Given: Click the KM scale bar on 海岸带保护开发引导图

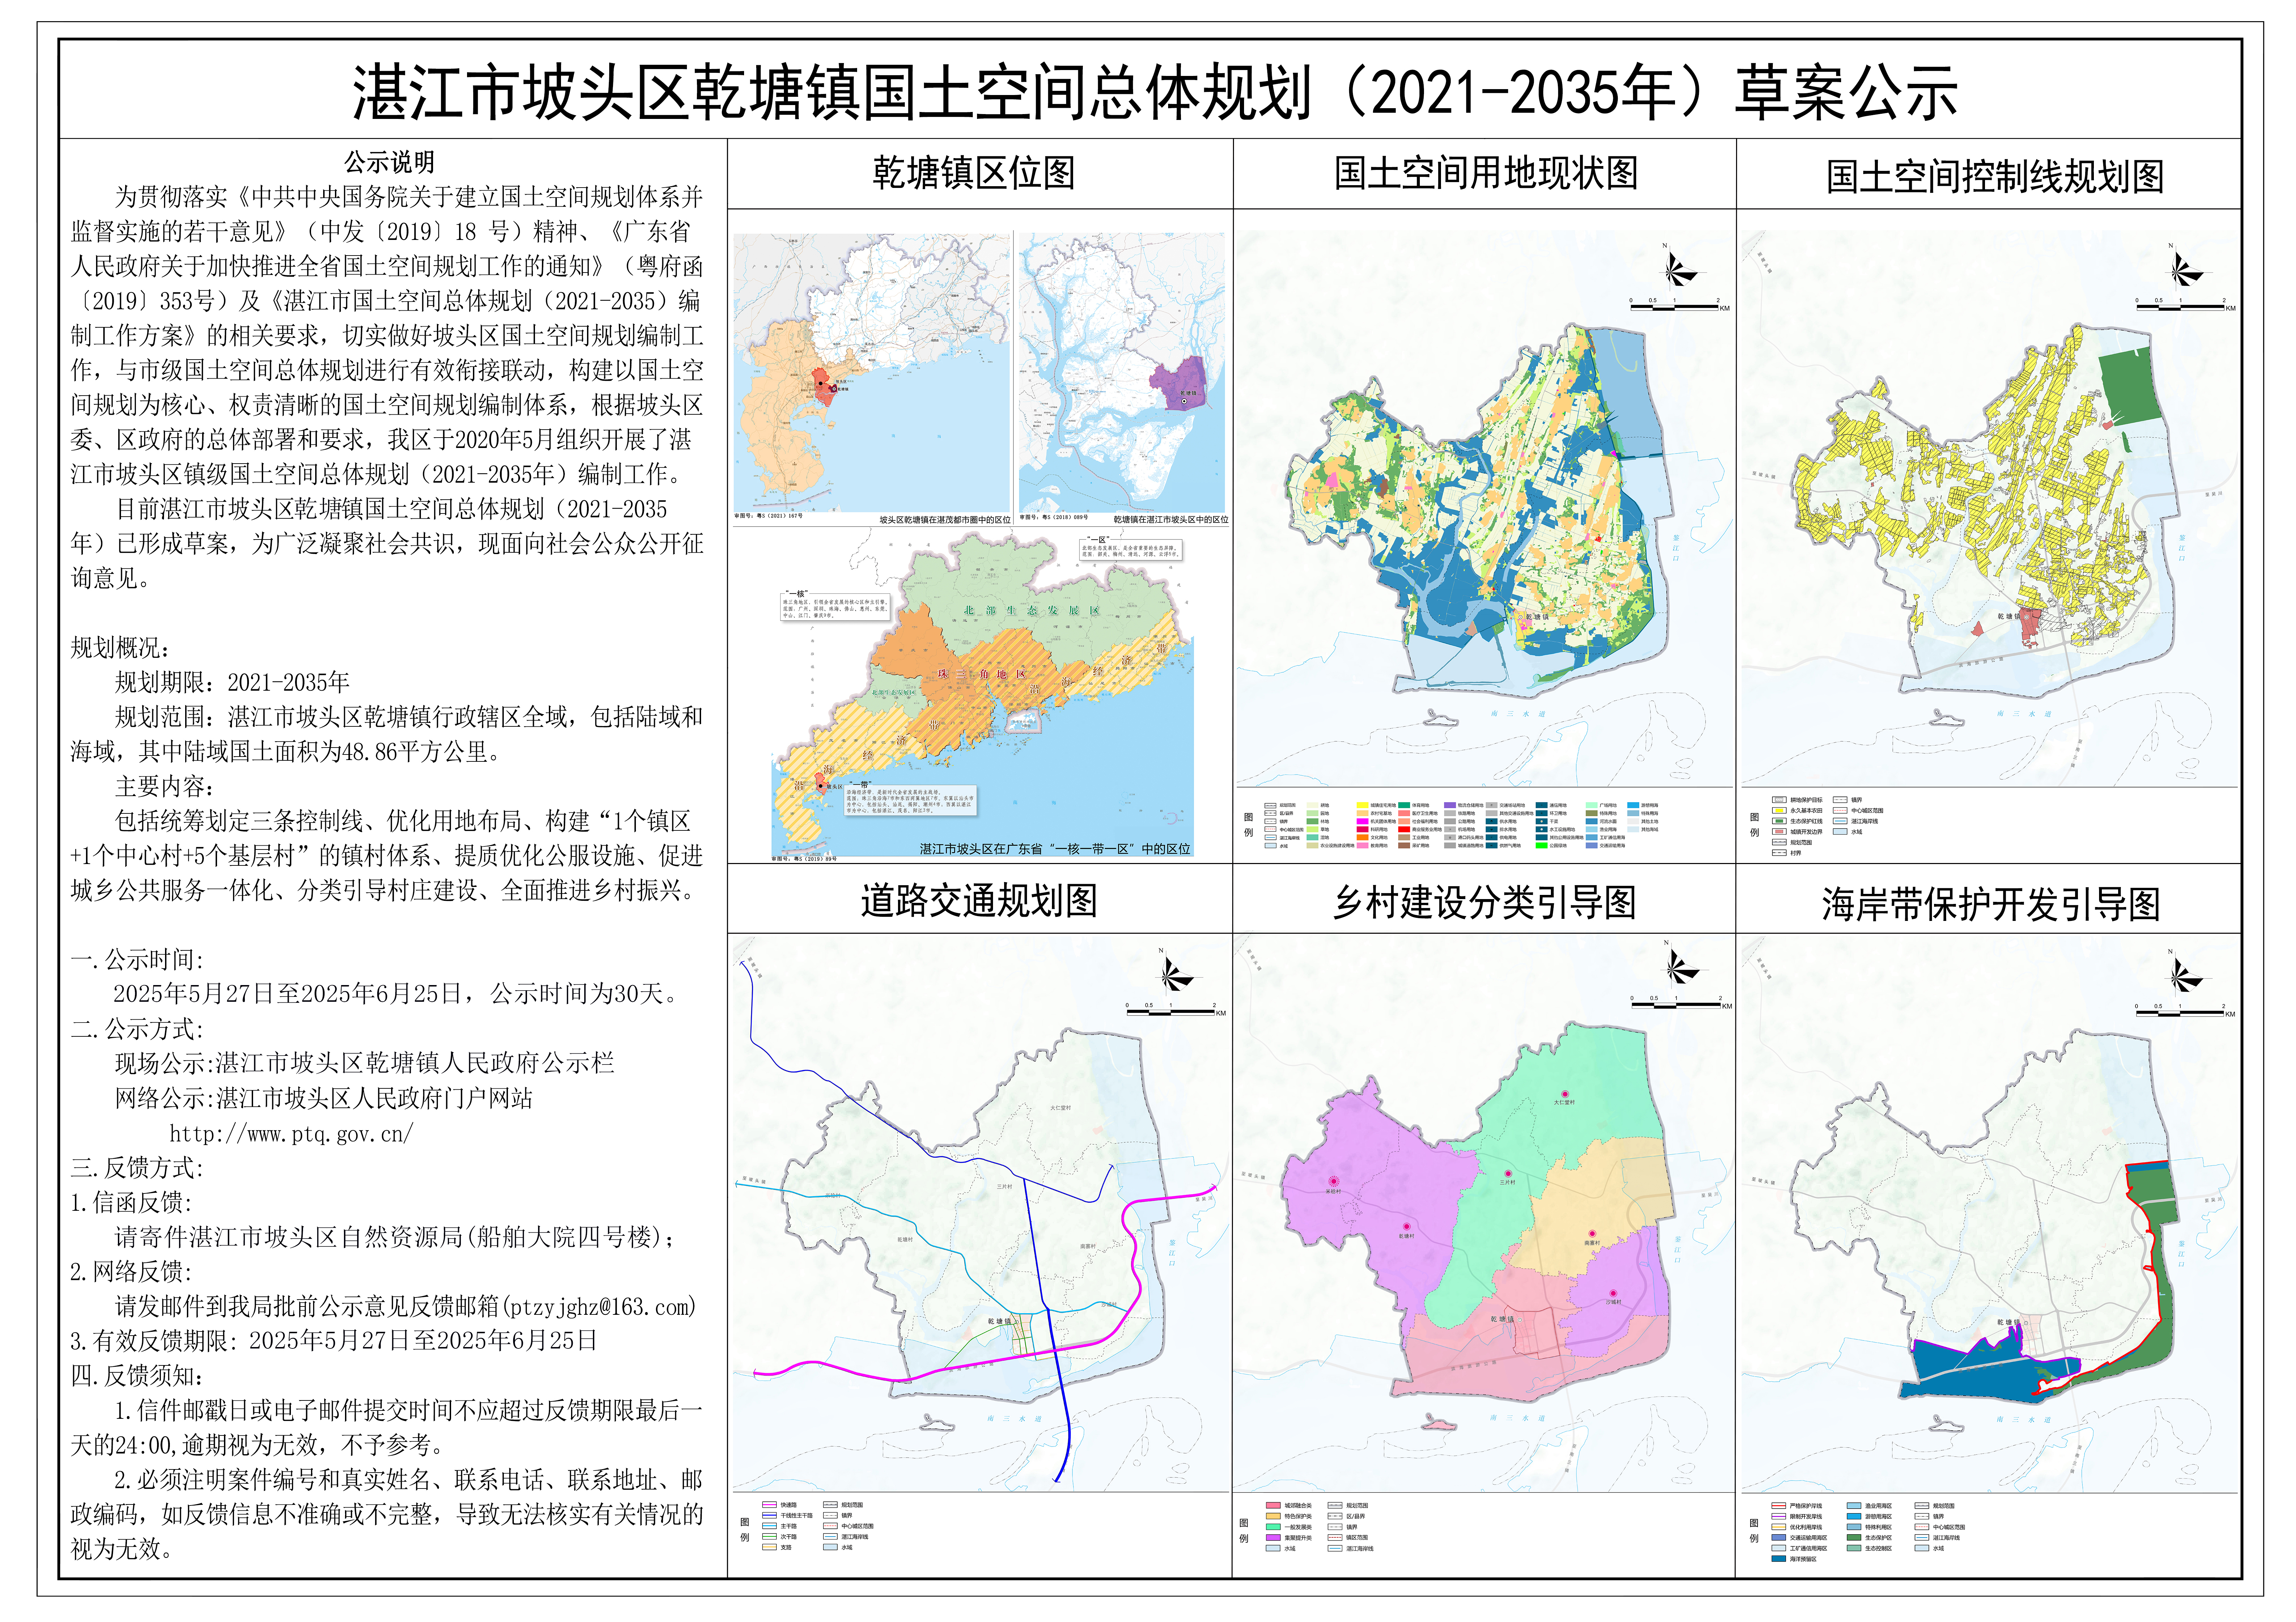Looking at the screenshot, I should (2185, 1010).
